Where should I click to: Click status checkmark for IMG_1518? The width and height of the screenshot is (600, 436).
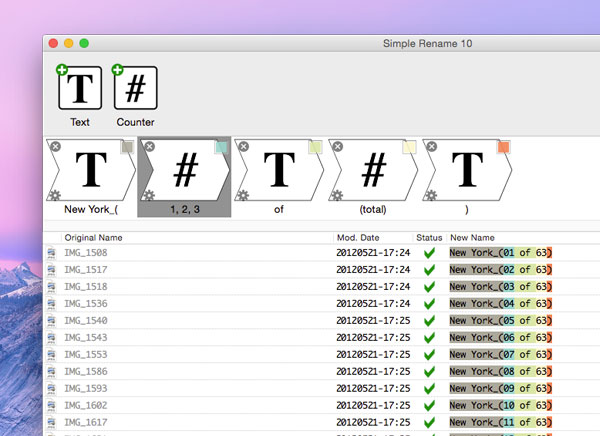click(x=429, y=287)
